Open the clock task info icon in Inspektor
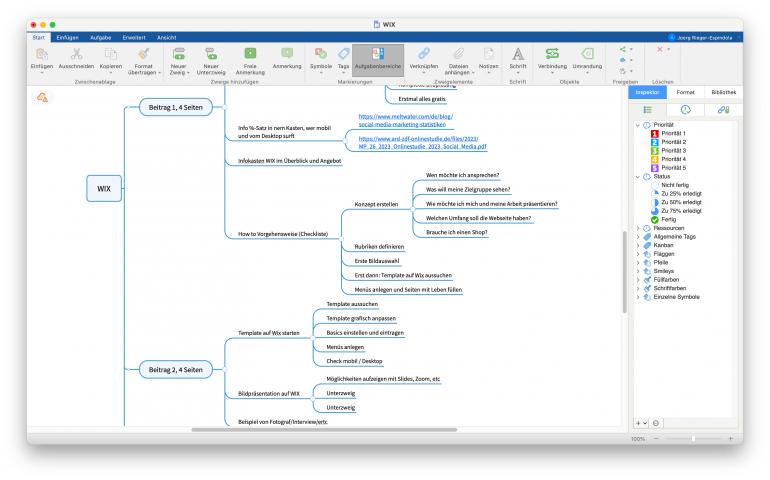The image size is (770, 480). tap(686, 110)
